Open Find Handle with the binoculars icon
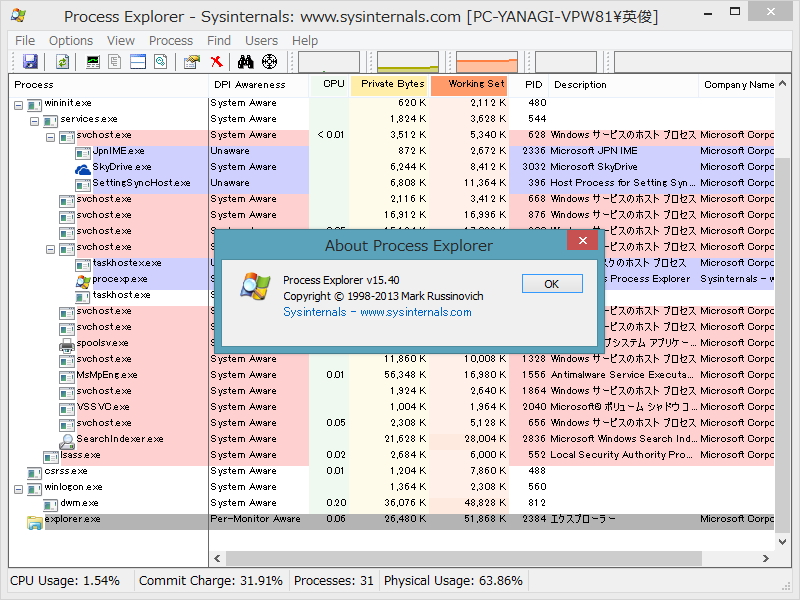This screenshot has width=800, height=600. (x=244, y=60)
